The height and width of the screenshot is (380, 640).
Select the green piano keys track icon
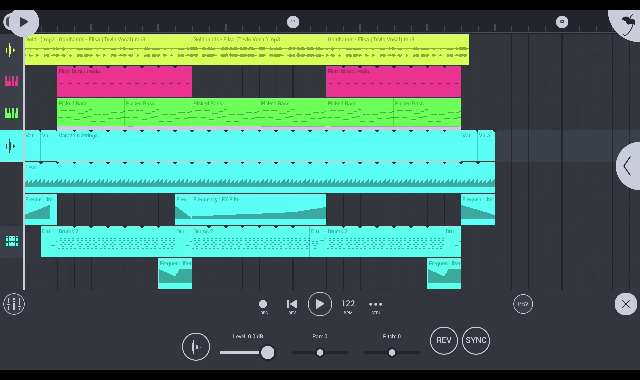[11, 113]
